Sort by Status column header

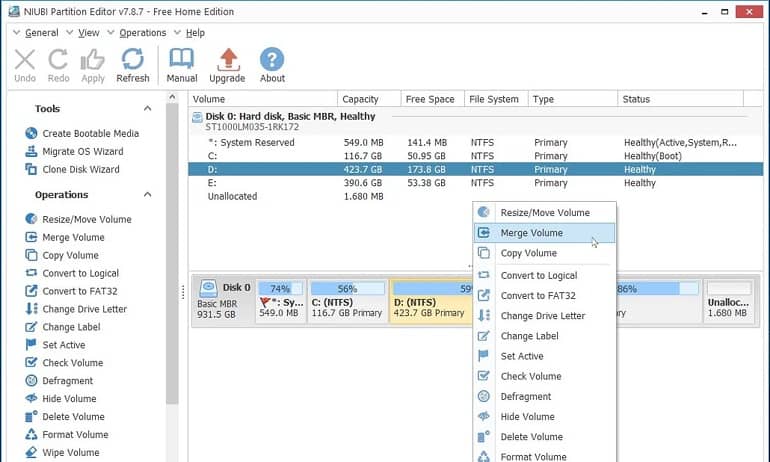tap(681, 99)
